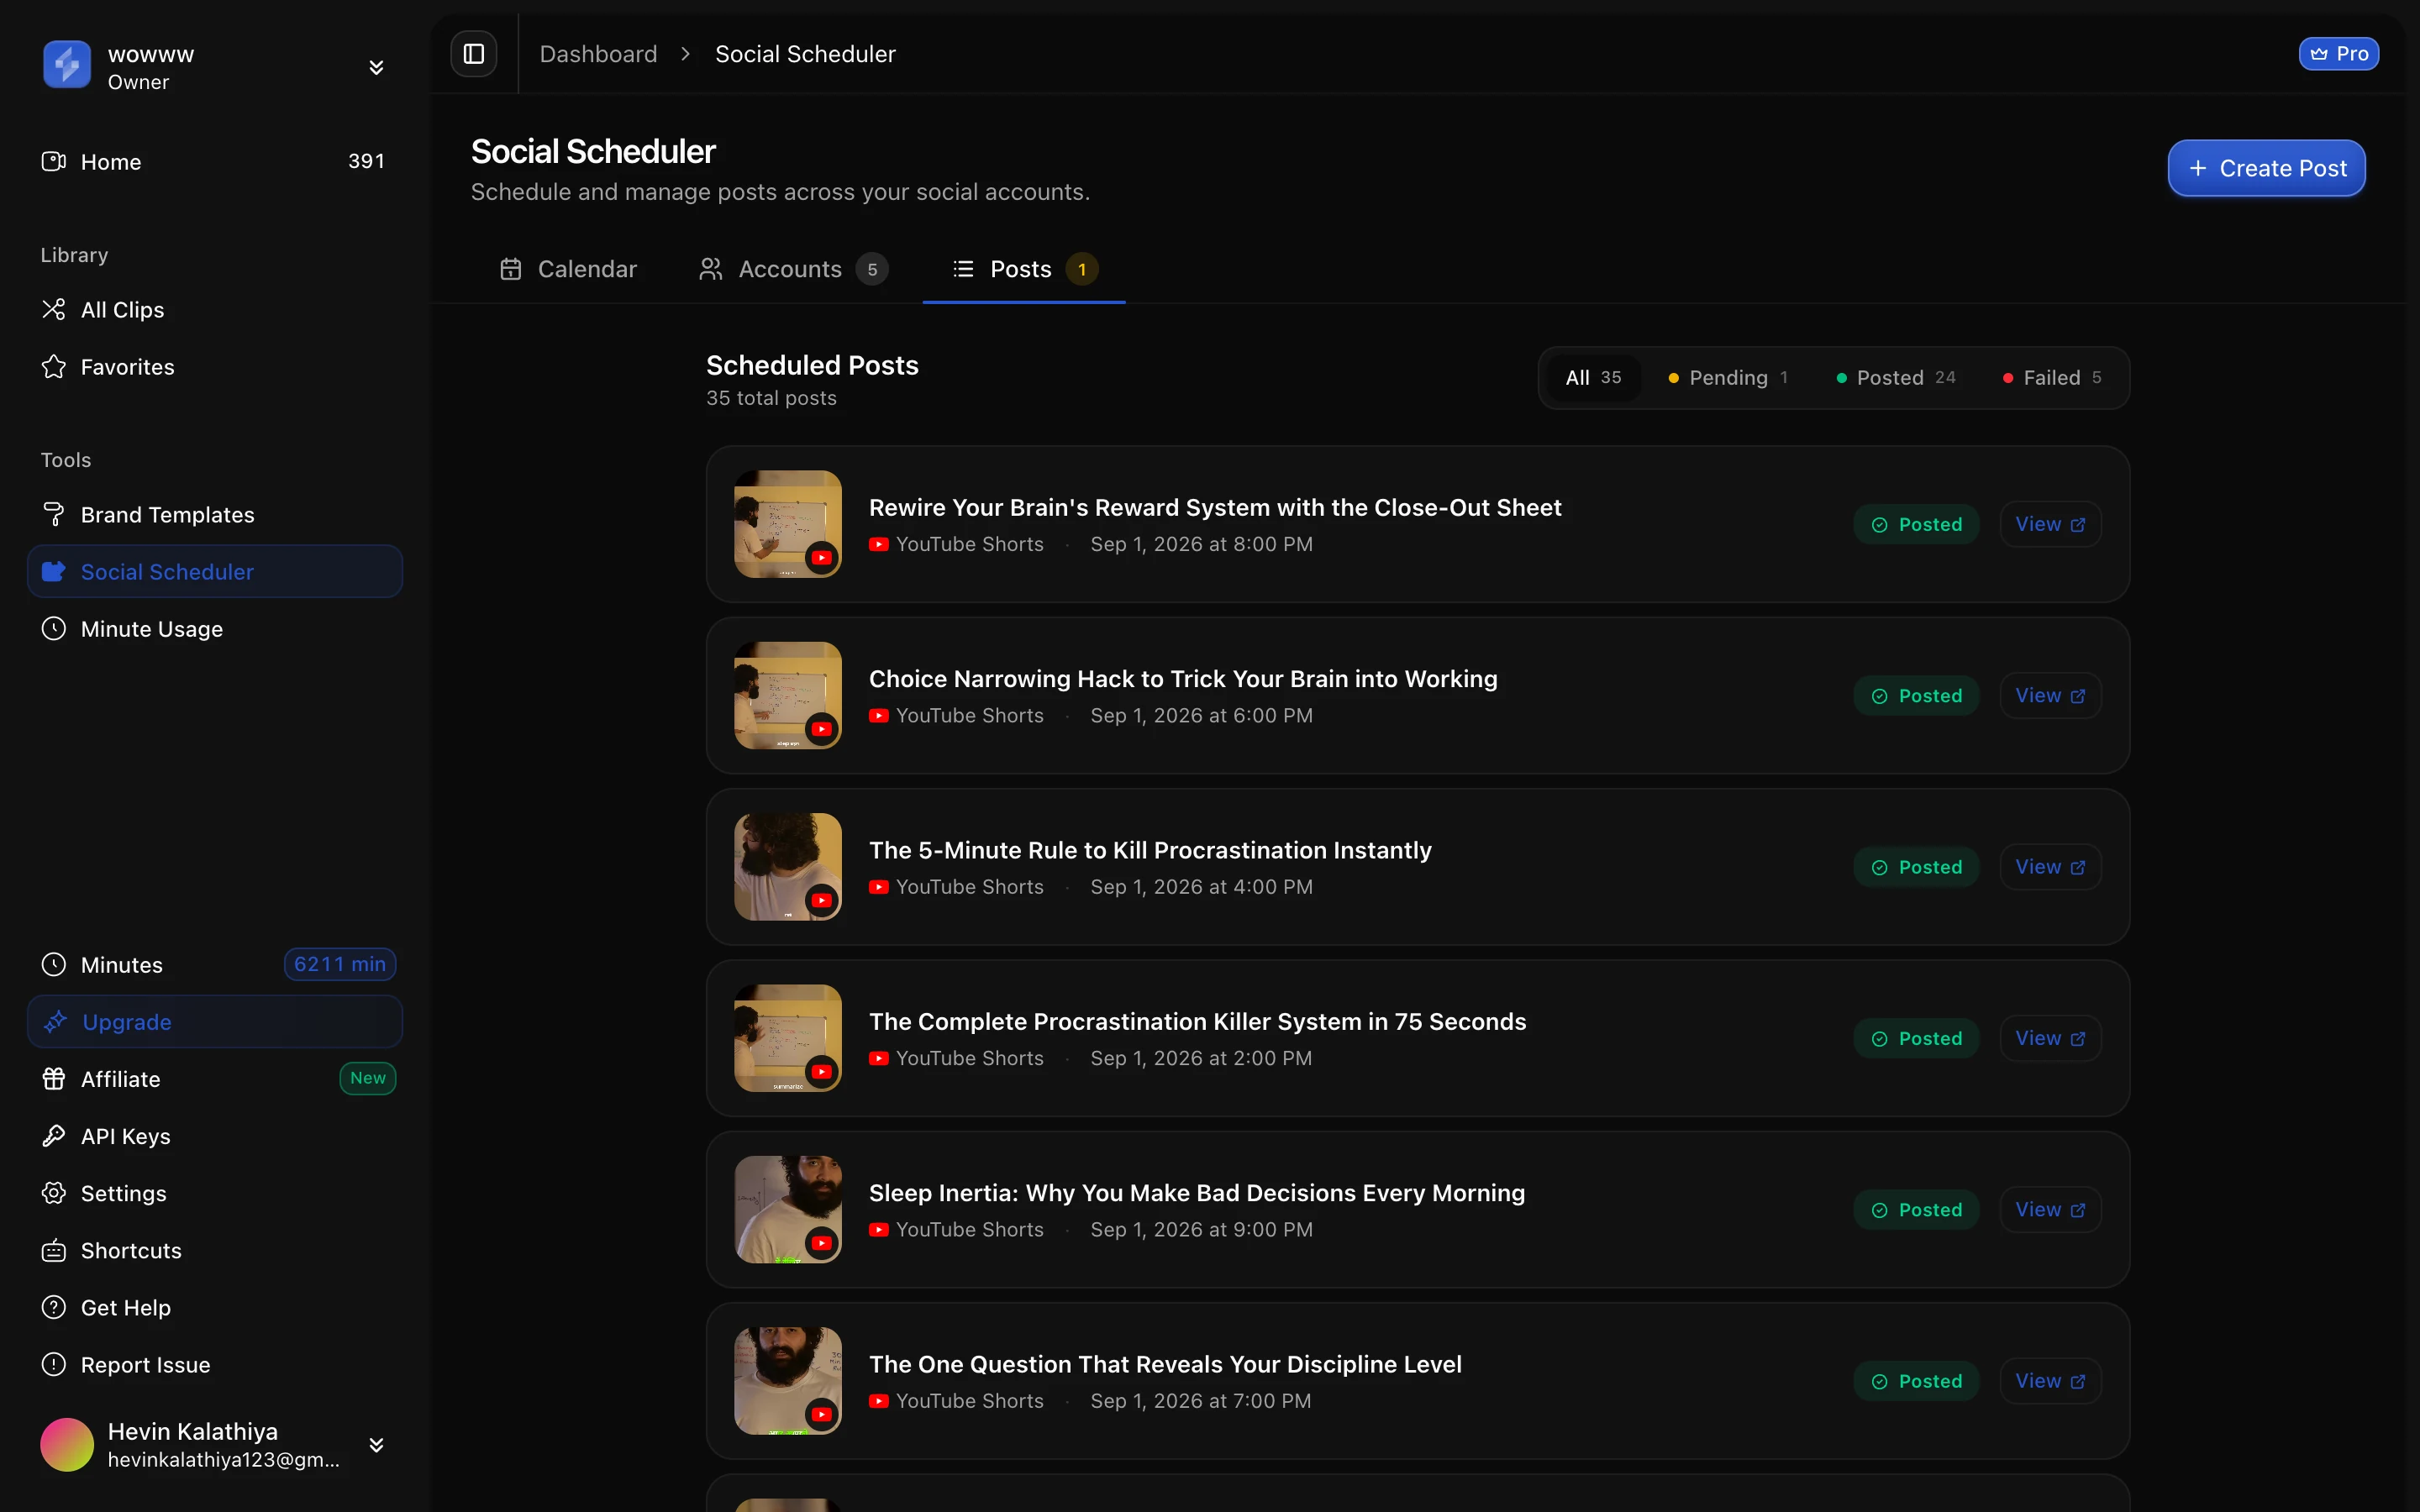The height and width of the screenshot is (1512, 2420).
Task: Open Home in the sidebar
Action: coord(214,162)
